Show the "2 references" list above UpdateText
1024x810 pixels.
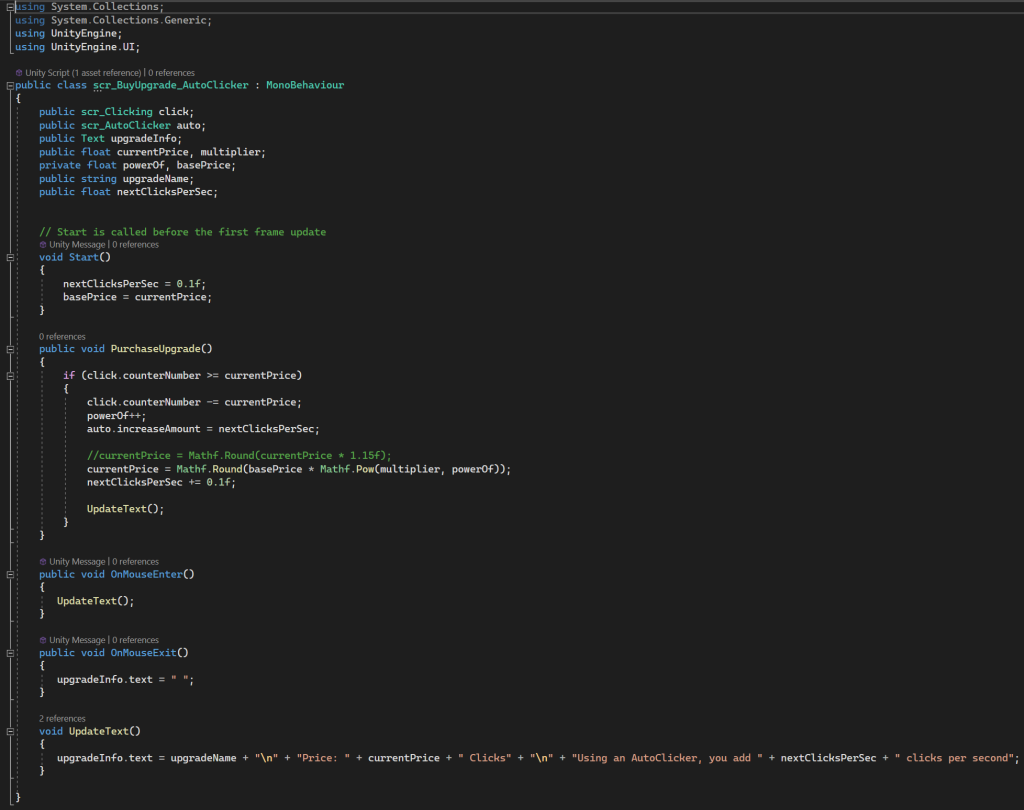62,718
